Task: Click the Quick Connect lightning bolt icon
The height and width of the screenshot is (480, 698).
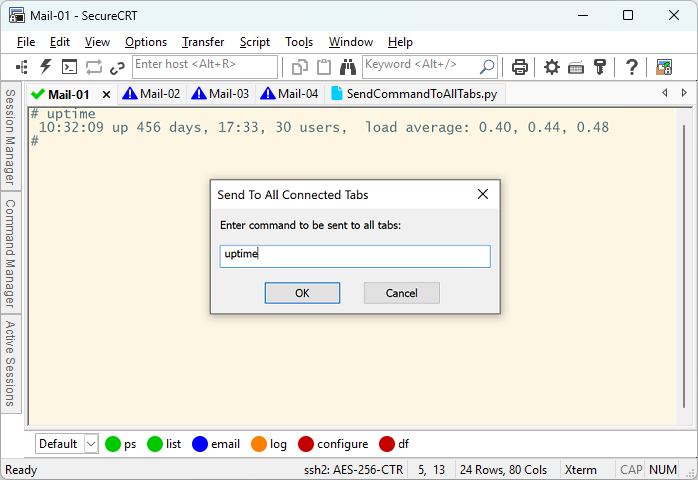Action: point(46,67)
